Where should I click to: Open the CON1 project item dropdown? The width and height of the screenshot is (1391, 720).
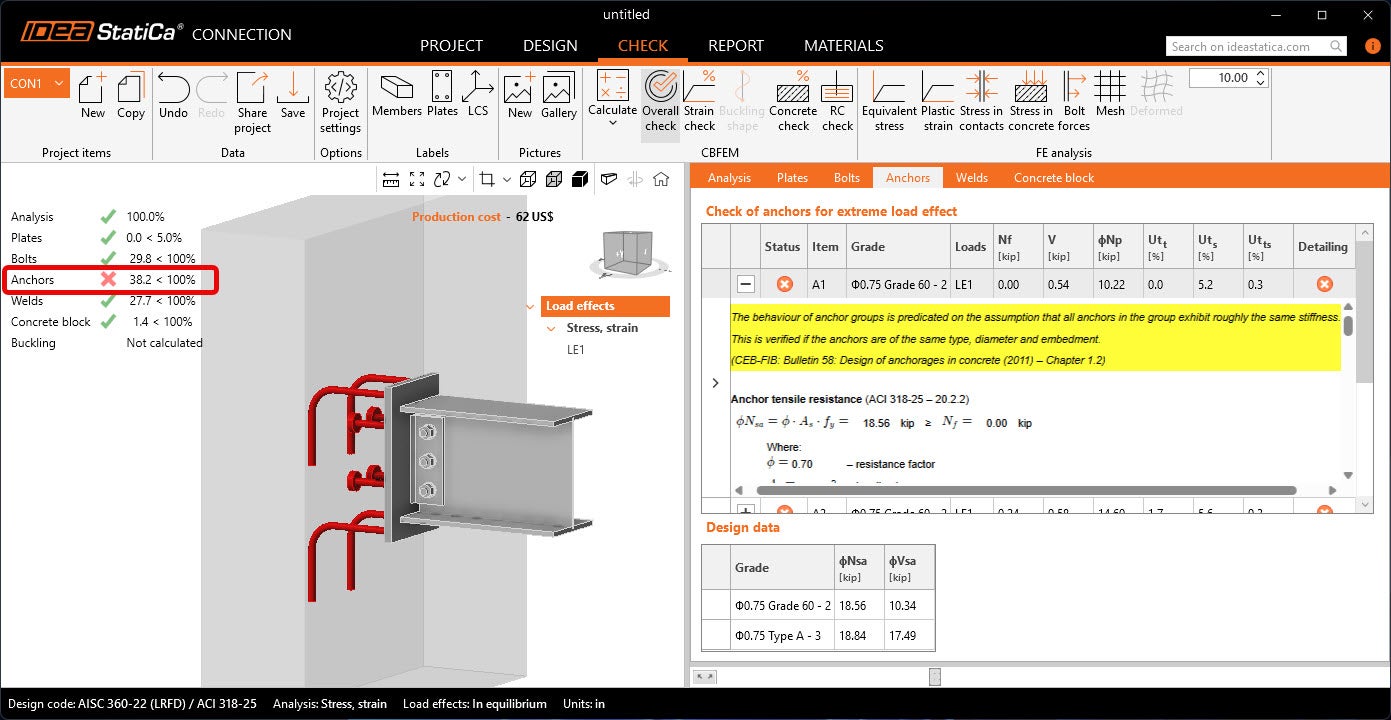(x=59, y=84)
